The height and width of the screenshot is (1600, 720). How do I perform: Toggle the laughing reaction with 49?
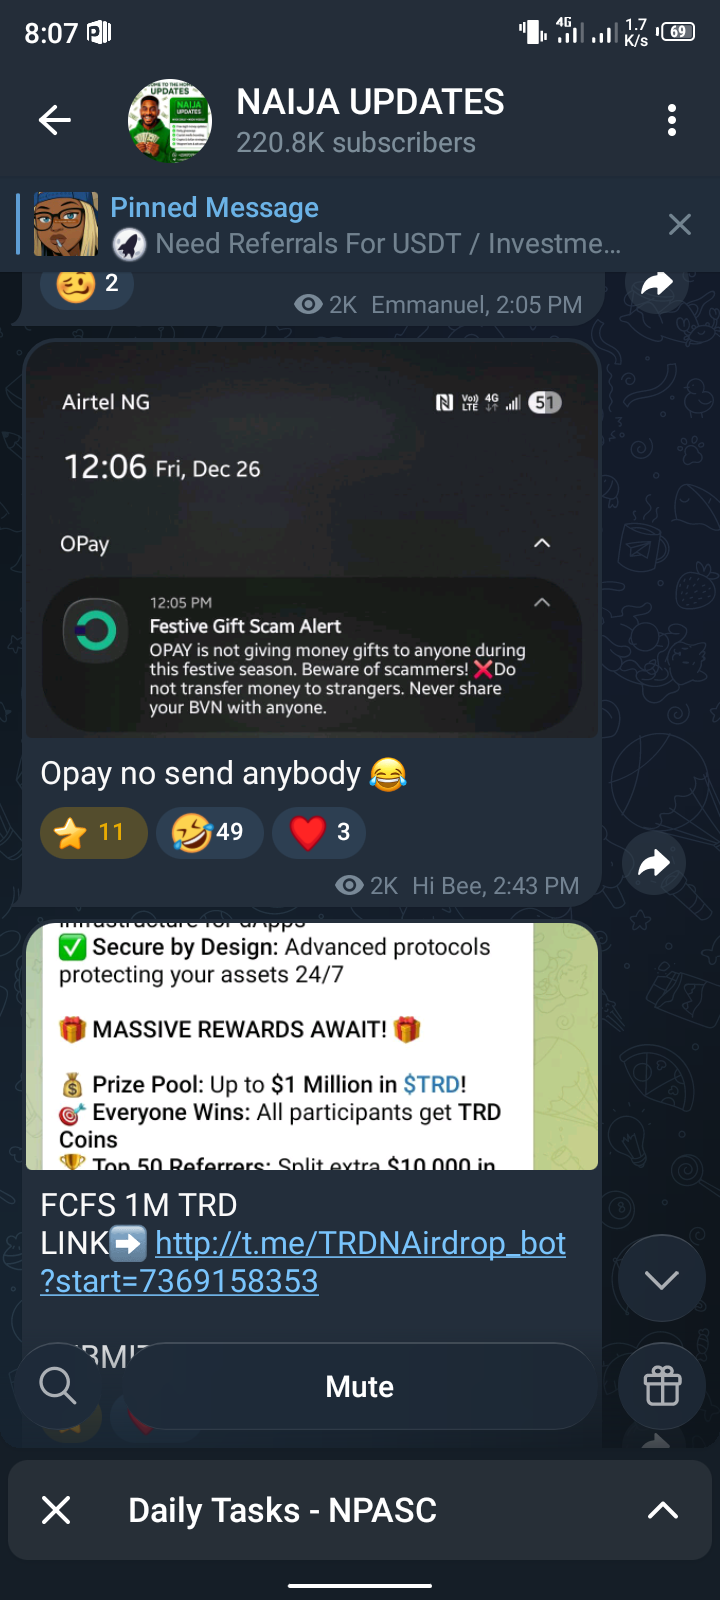click(x=210, y=832)
